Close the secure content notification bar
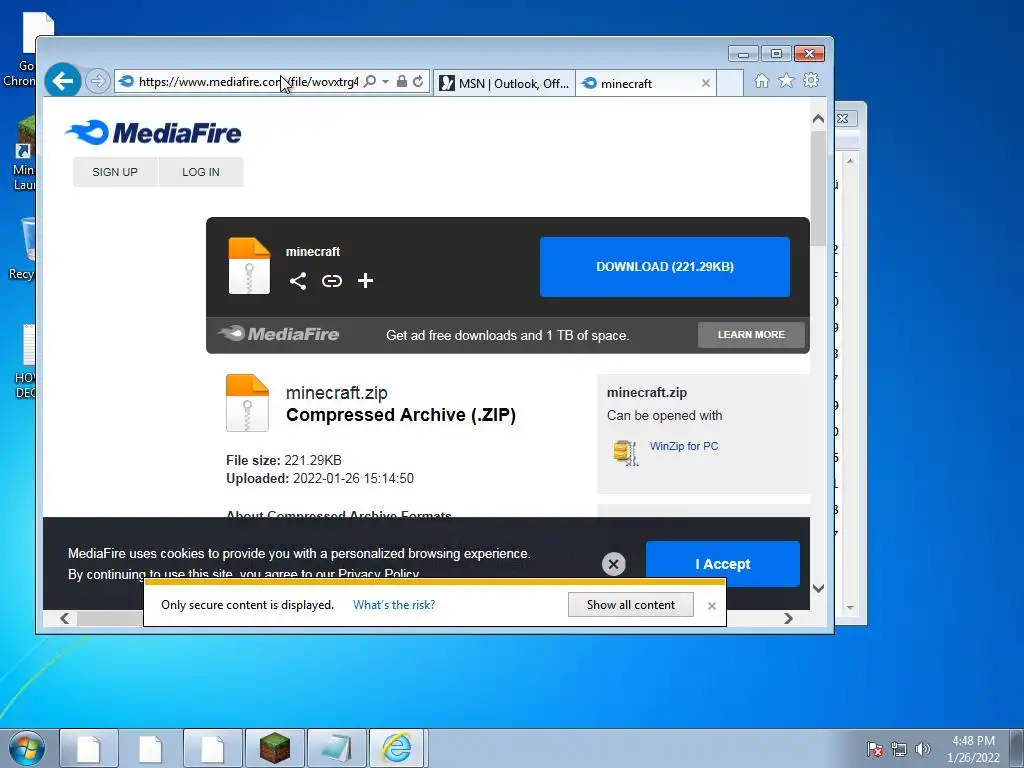Screen dimensions: 1024x768 [x=712, y=606]
